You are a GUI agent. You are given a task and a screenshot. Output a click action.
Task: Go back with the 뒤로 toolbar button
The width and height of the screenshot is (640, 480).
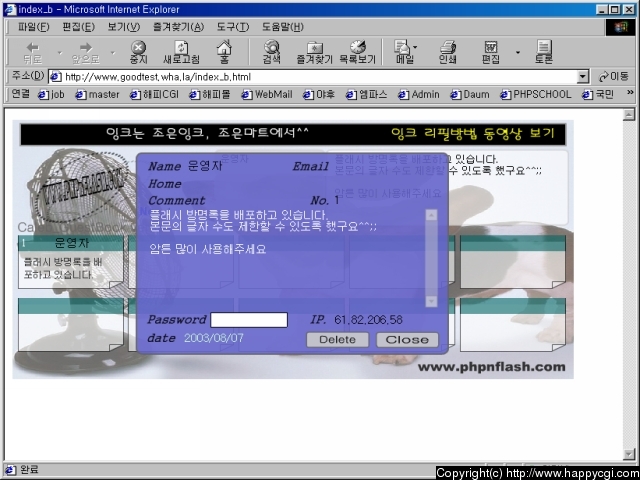[x=33, y=53]
